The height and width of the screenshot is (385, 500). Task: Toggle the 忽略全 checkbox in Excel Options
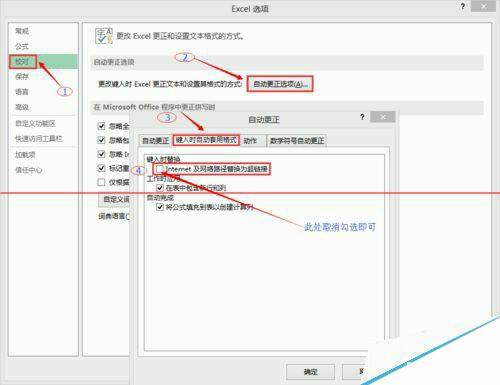click(x=101, y=126)
